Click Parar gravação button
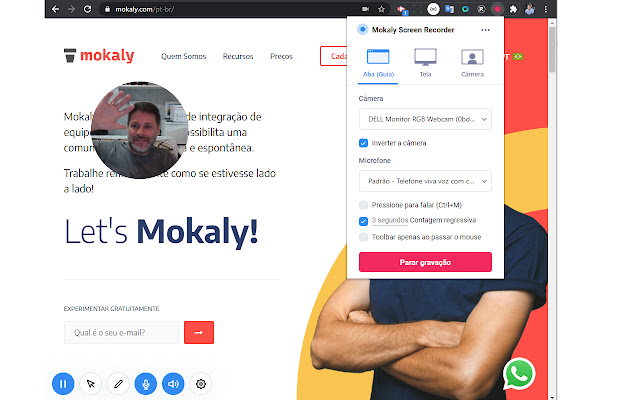The width and height of the screenshot is (640, 400). coord(425,262)
